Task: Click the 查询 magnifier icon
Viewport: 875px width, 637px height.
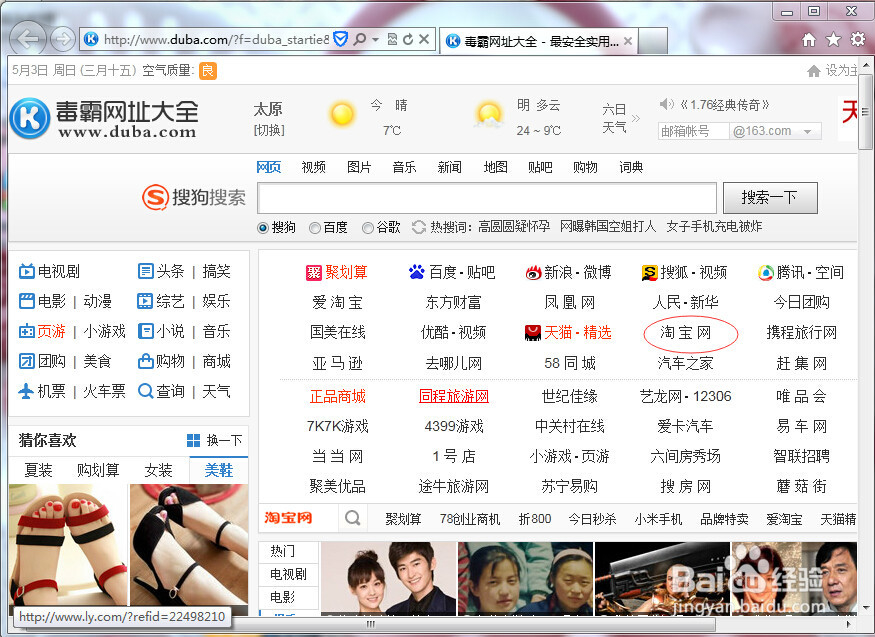Action: click(146, 390)
